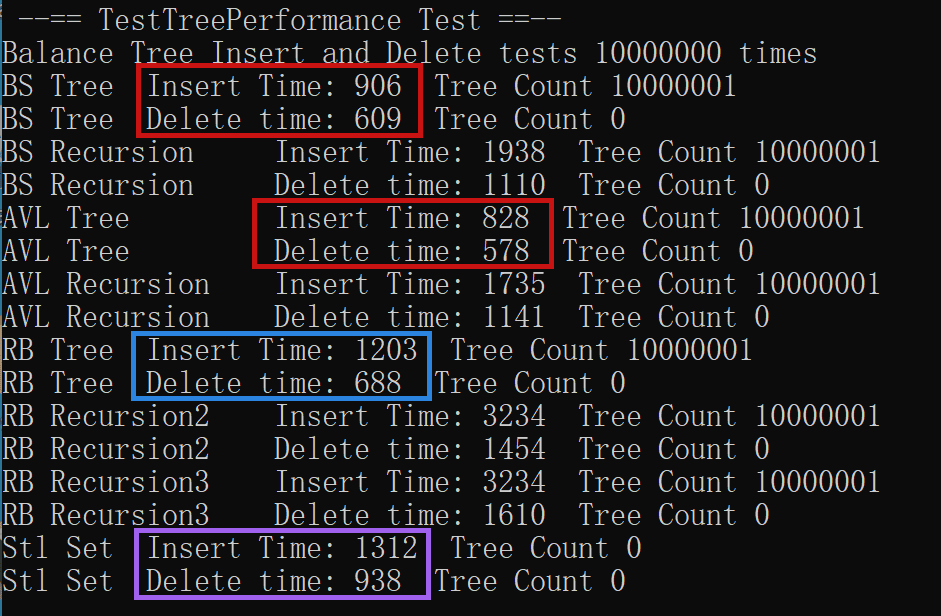Screen dimensions: 941x616
Task: Click BS Recursion "Delete time: 1110"
Action: (x=409, y=185)
